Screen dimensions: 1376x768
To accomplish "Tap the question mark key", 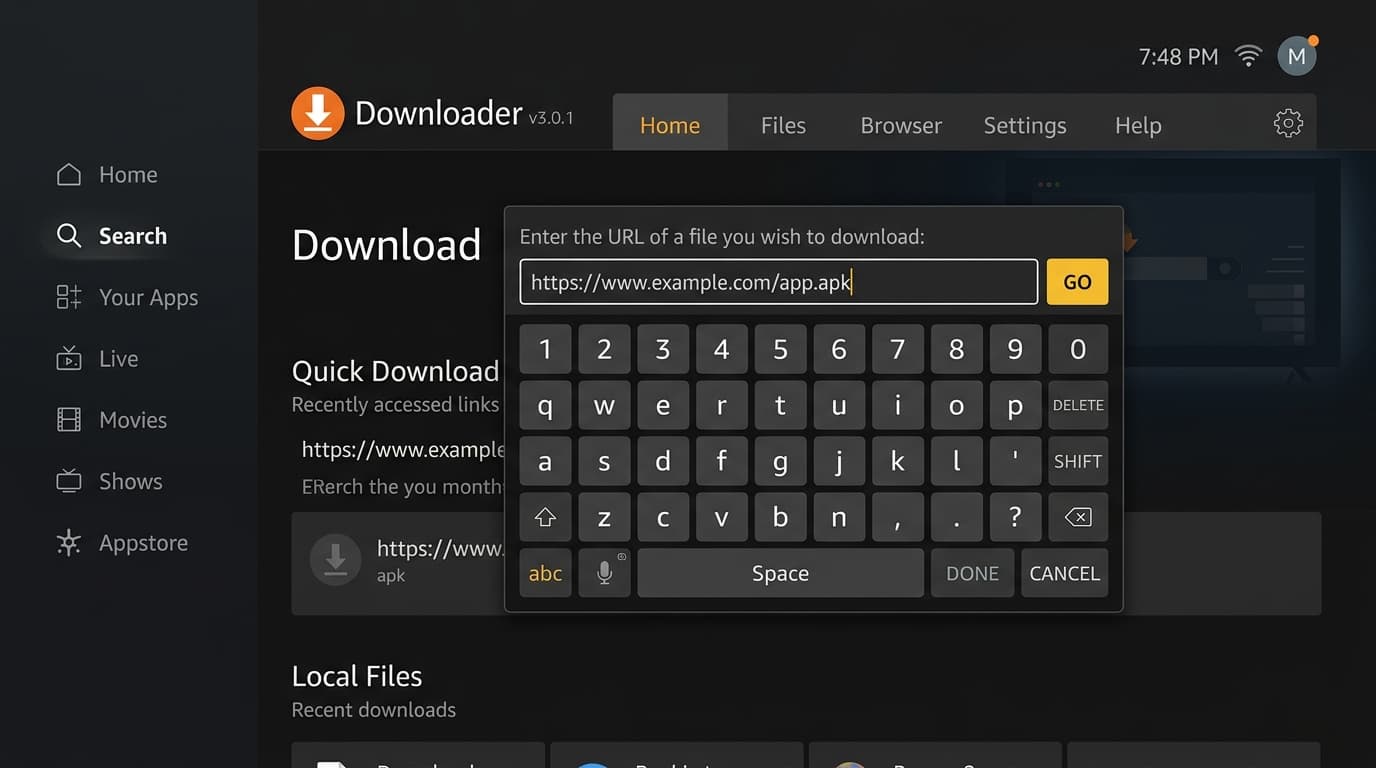I will pos(1015,517).
